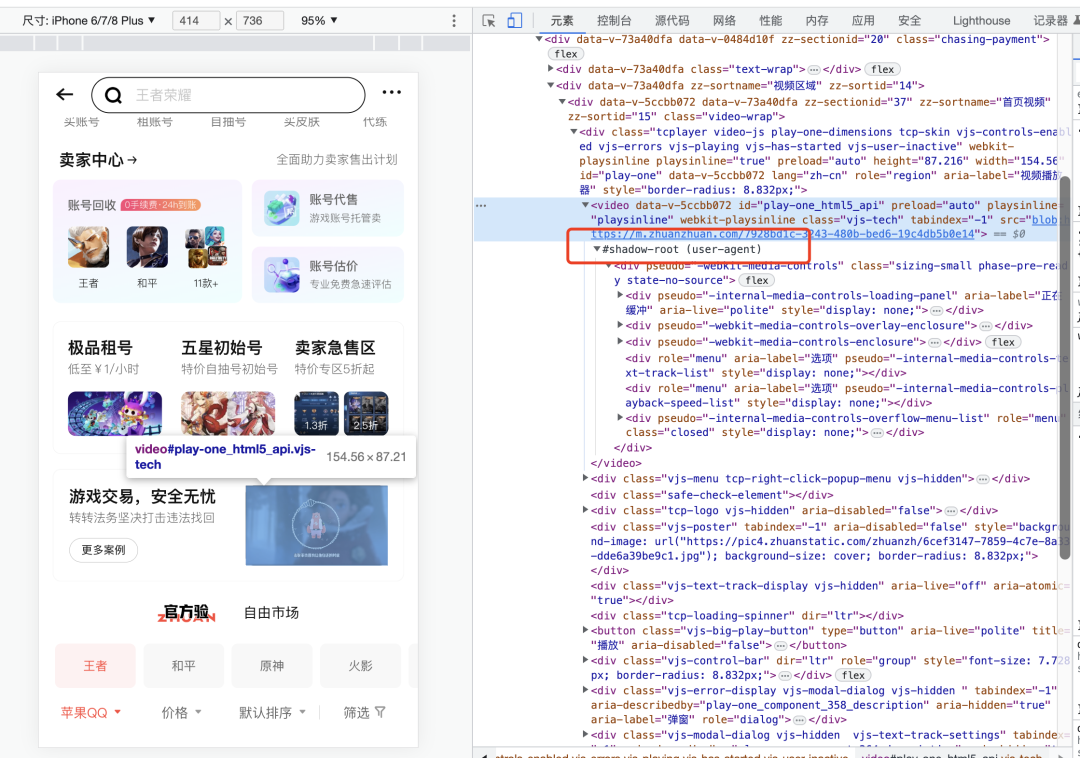
Task: Click the 更多案例 button
Action: pyautogui.click(x=103, y=549)
